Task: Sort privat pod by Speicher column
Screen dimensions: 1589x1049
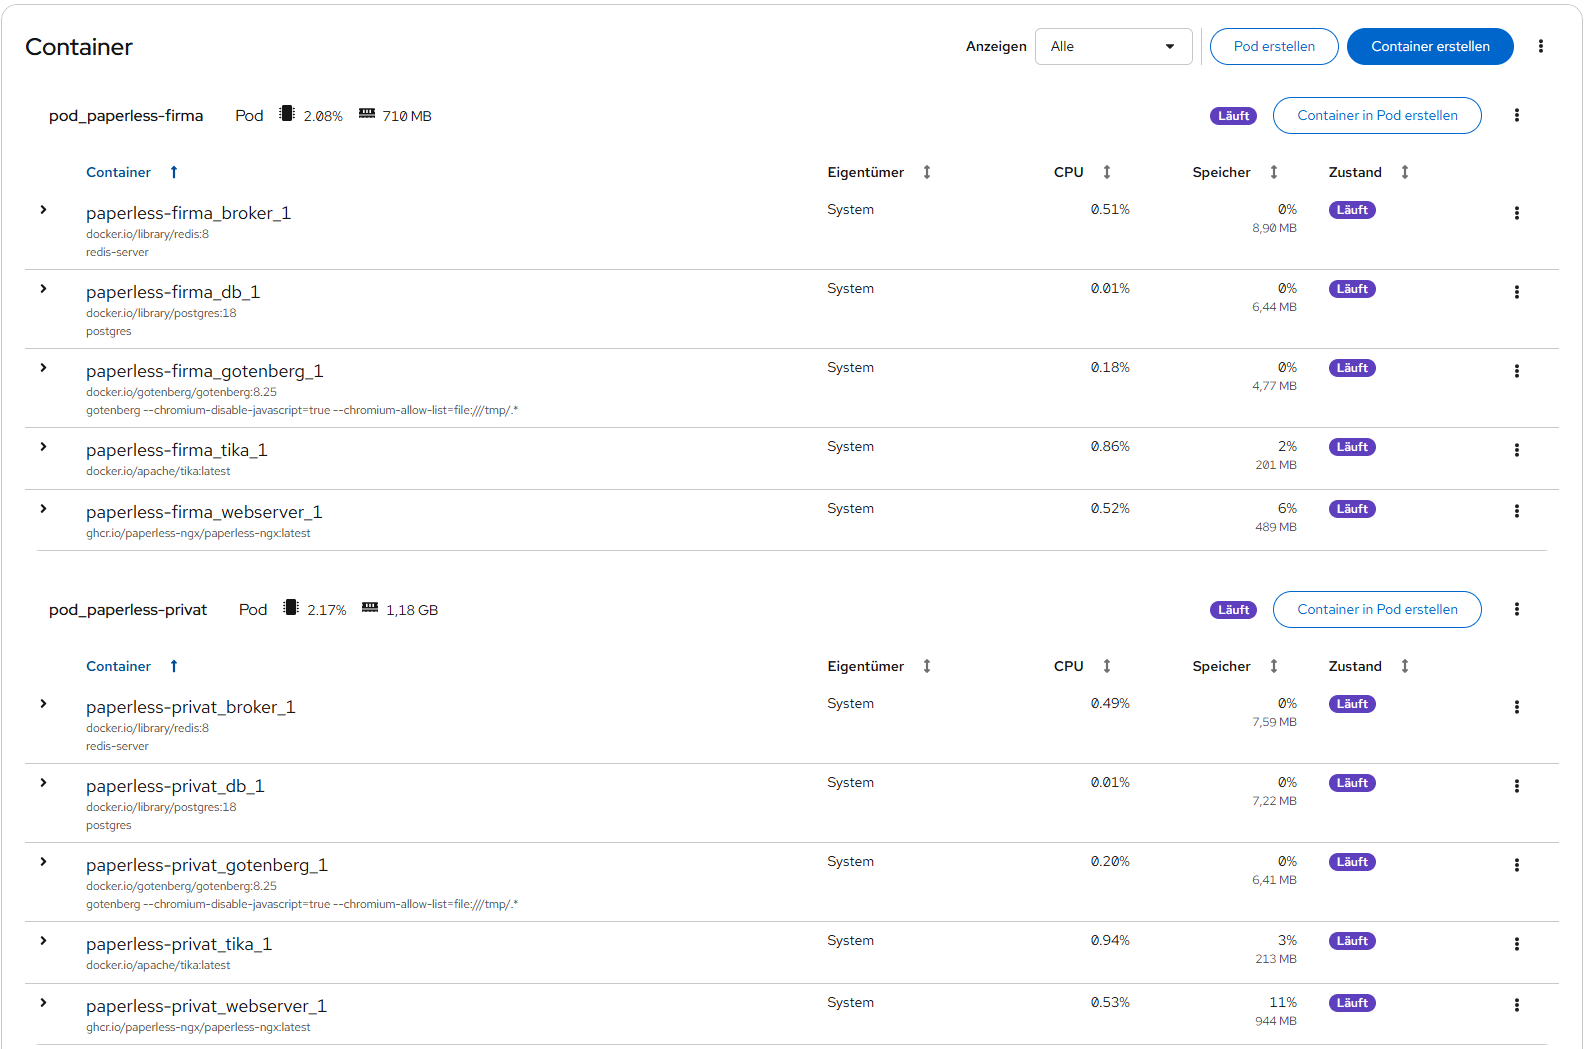Action: [x=1234, y=666]
